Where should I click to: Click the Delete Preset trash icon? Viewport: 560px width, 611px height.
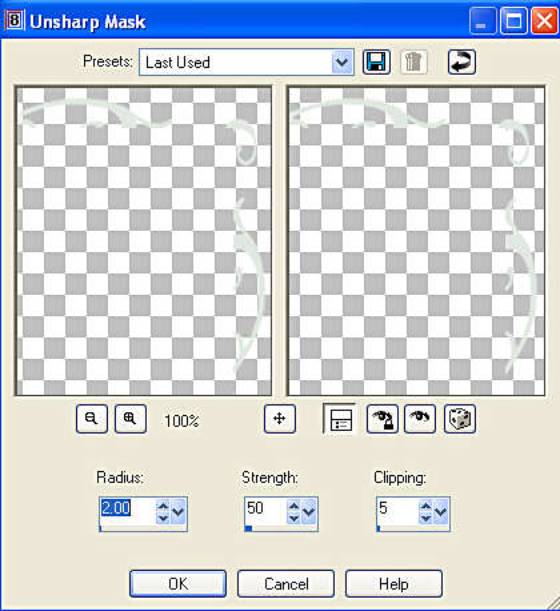[x=414, y=62]
